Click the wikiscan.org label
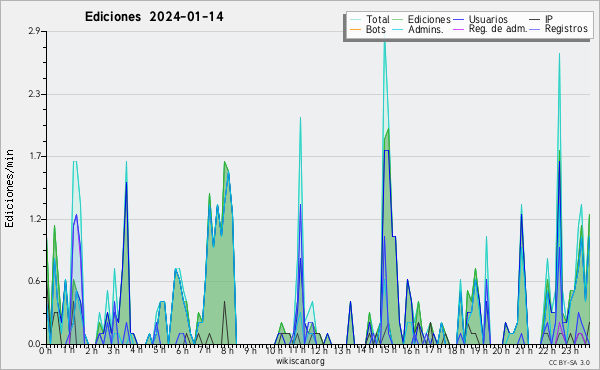The height and width of the screenshot is (370, 600). (x=300, y=361)
